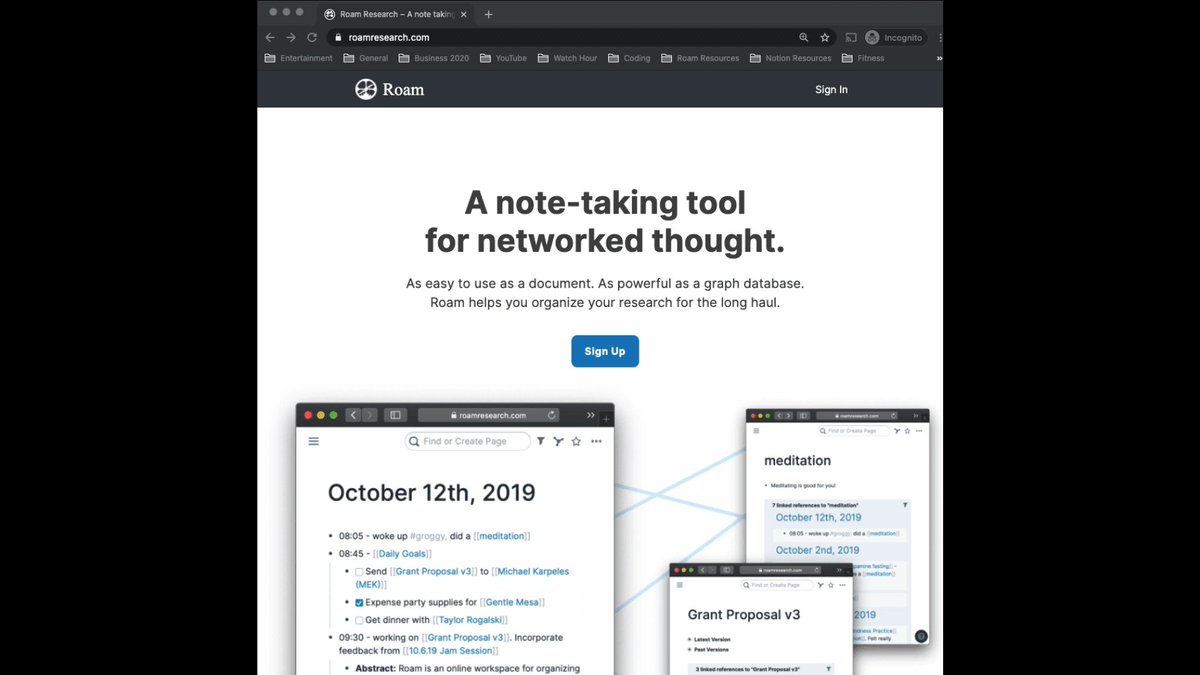View site info via the address bar lock icon
This screenshot has width=1200, height=675.
click(x=338, y=37)
